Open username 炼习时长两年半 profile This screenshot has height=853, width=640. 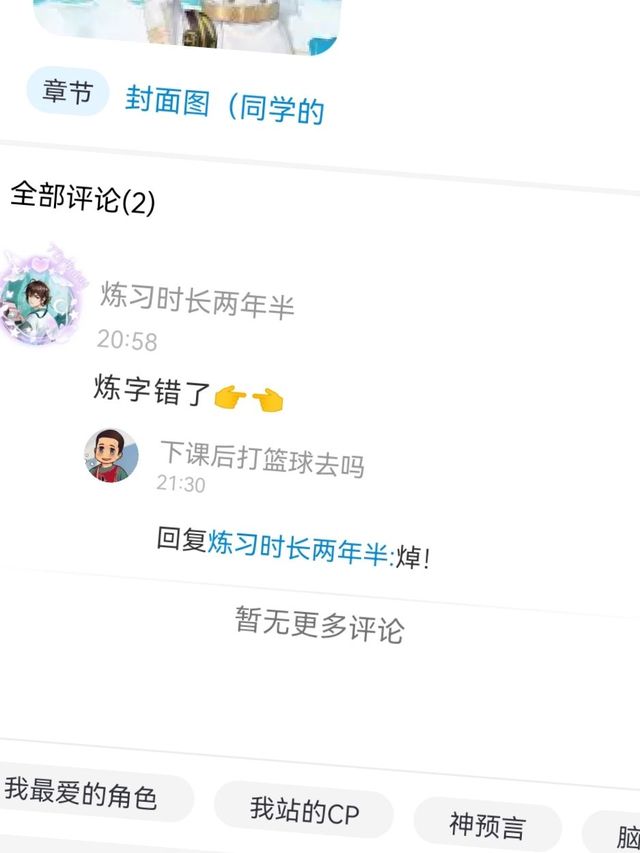point(197,300)
